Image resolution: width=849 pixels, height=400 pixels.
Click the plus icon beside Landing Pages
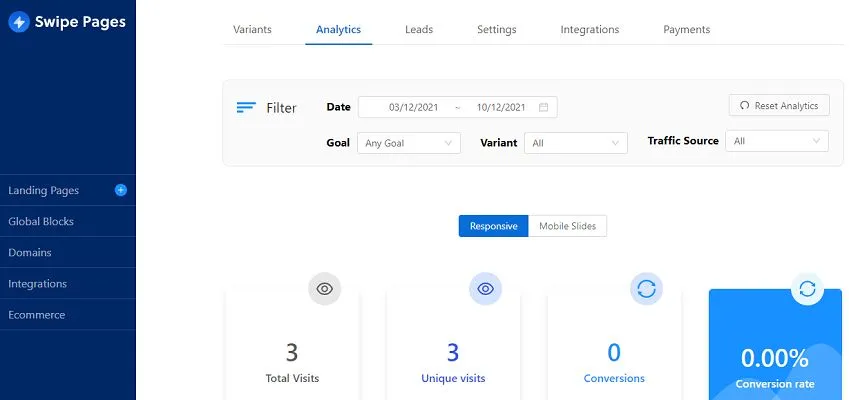(x=121, y=190)
